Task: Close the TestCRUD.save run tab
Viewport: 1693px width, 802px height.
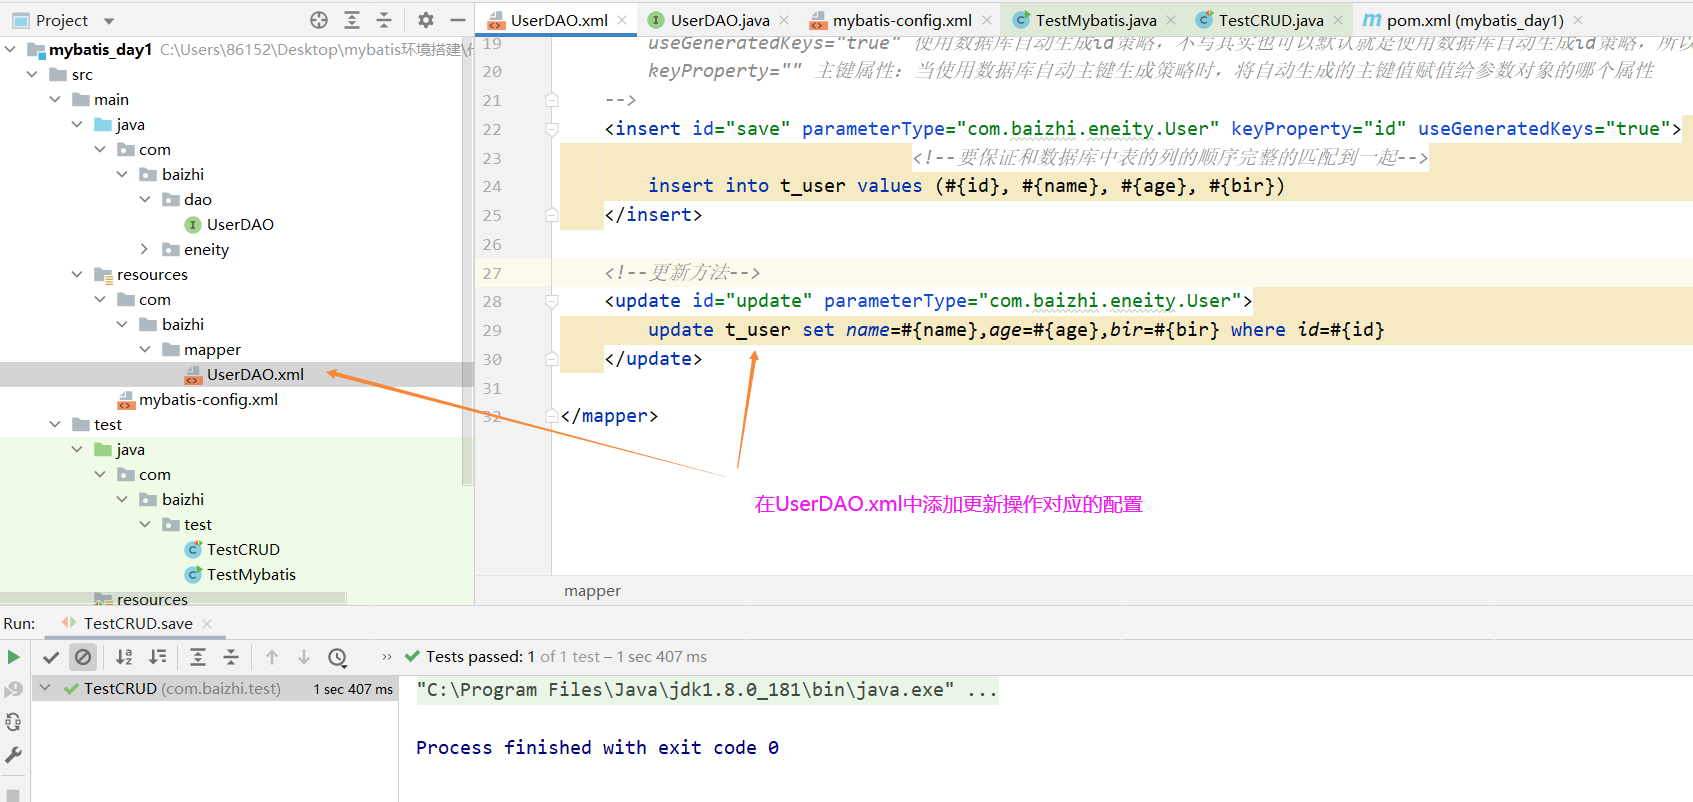Action: [x=207, y=624]
